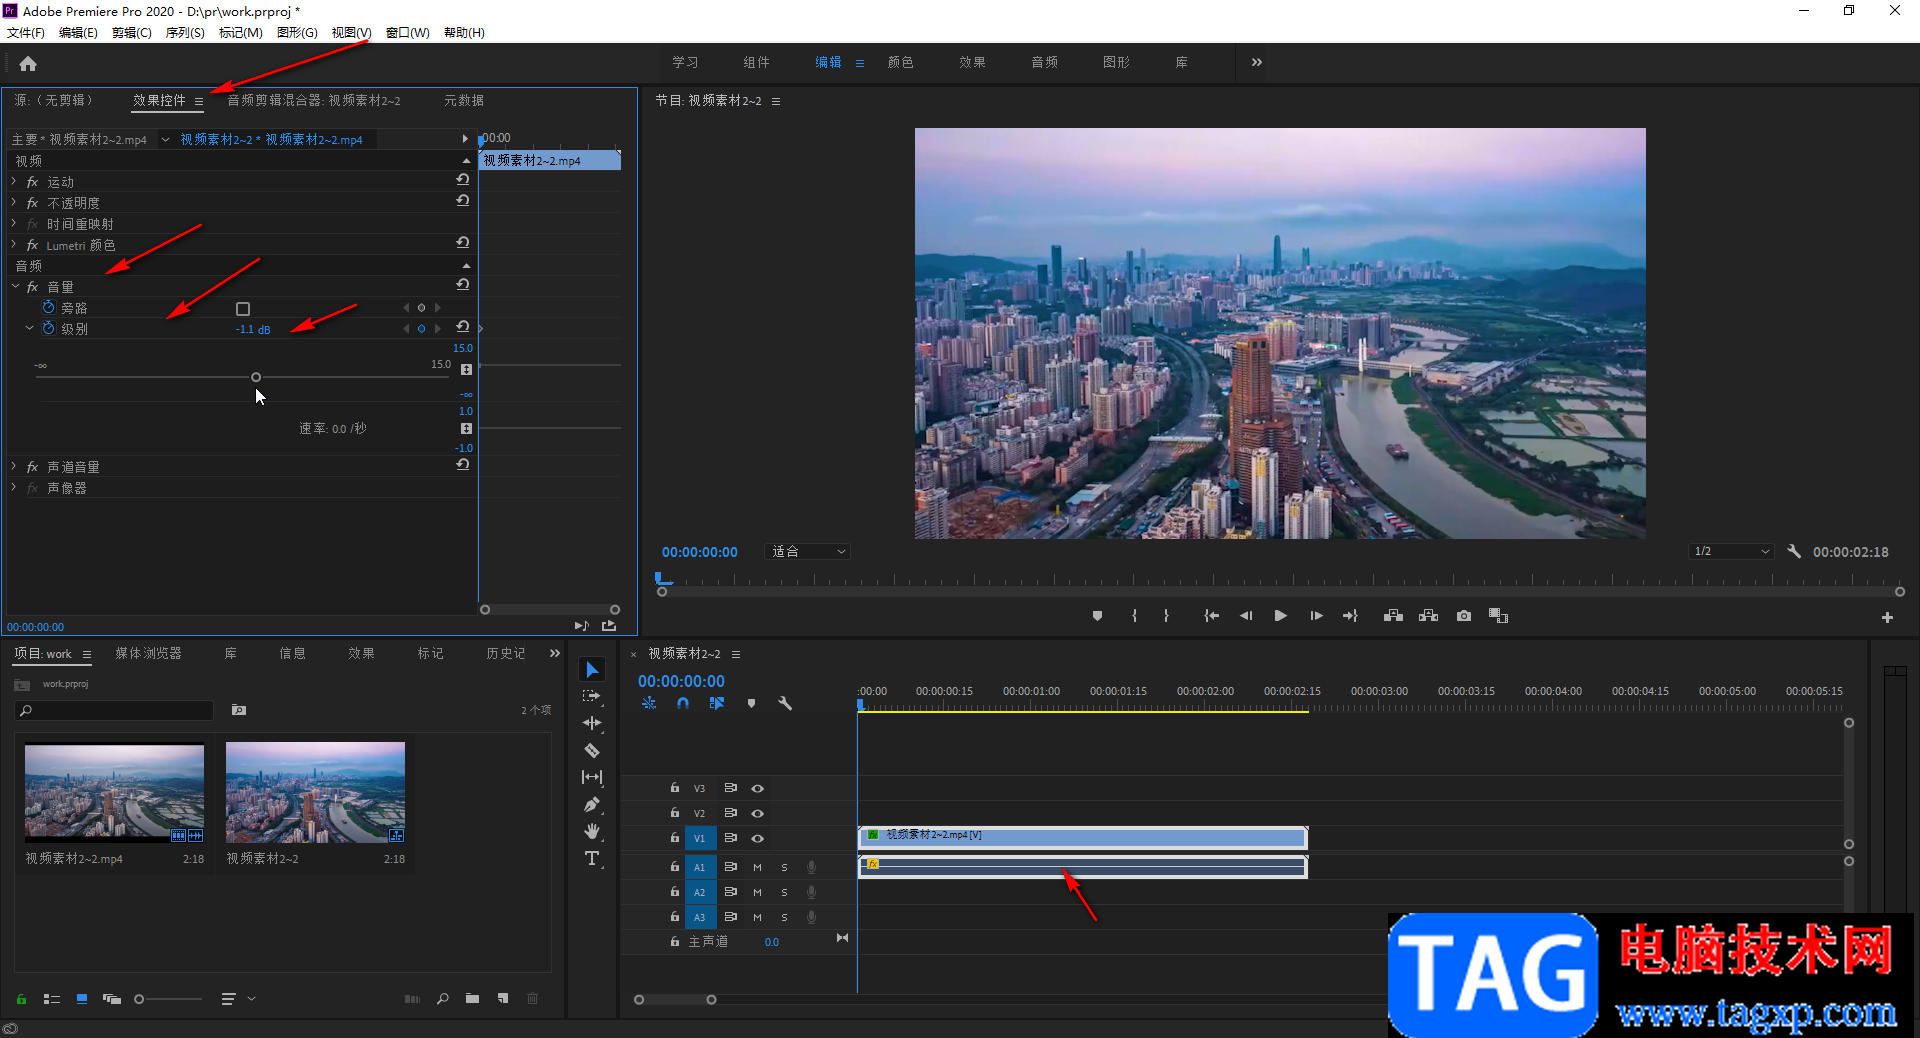The width and height of the screenshot is (1920, 1038).
Task: Select the Hand tool
Action: click(592, 831)
